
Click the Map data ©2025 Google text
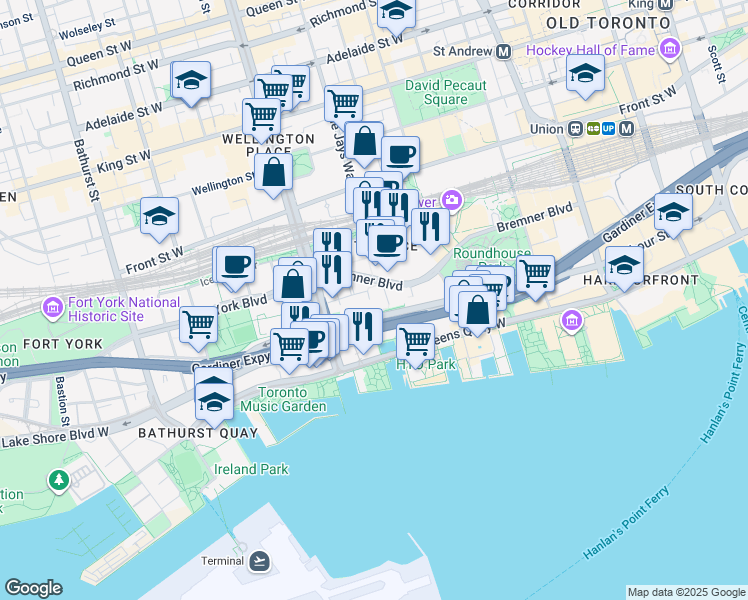tap(686, 592)
